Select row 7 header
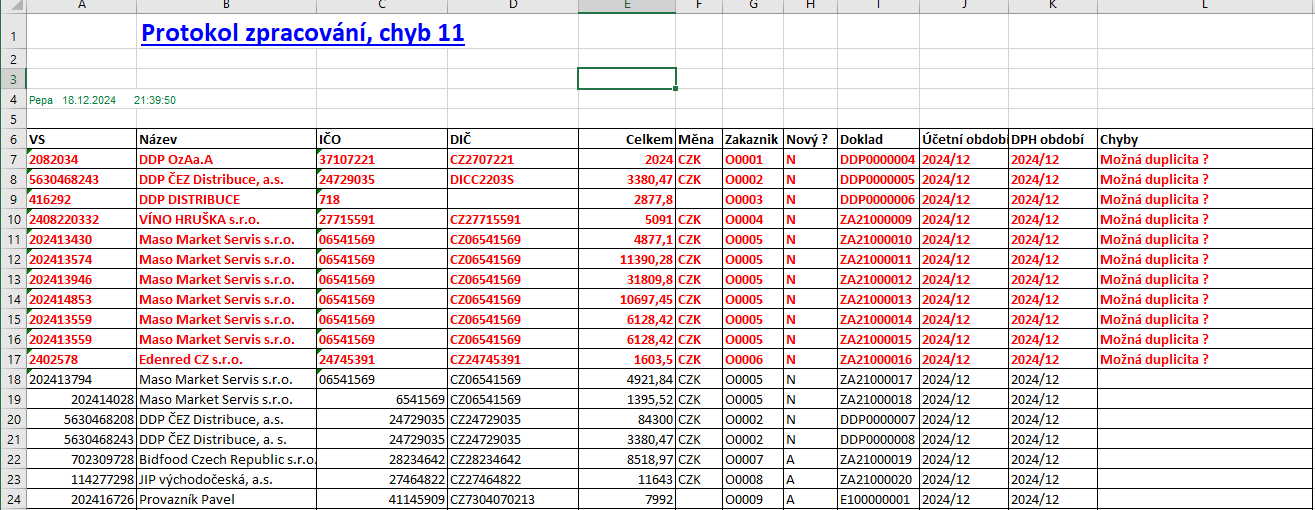Image resolution: width=1315 pixels, height=510 pixels. (13, 159)
